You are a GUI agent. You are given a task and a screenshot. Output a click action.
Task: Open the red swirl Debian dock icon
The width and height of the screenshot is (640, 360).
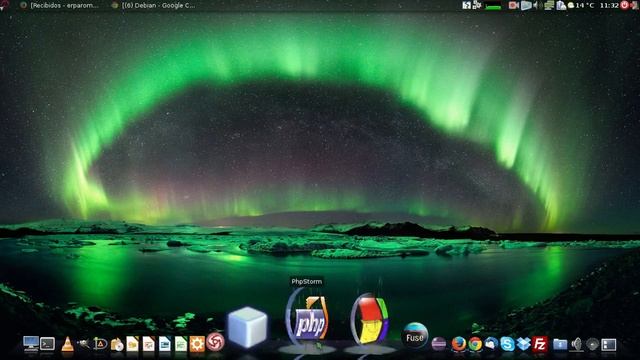(215, 342)
